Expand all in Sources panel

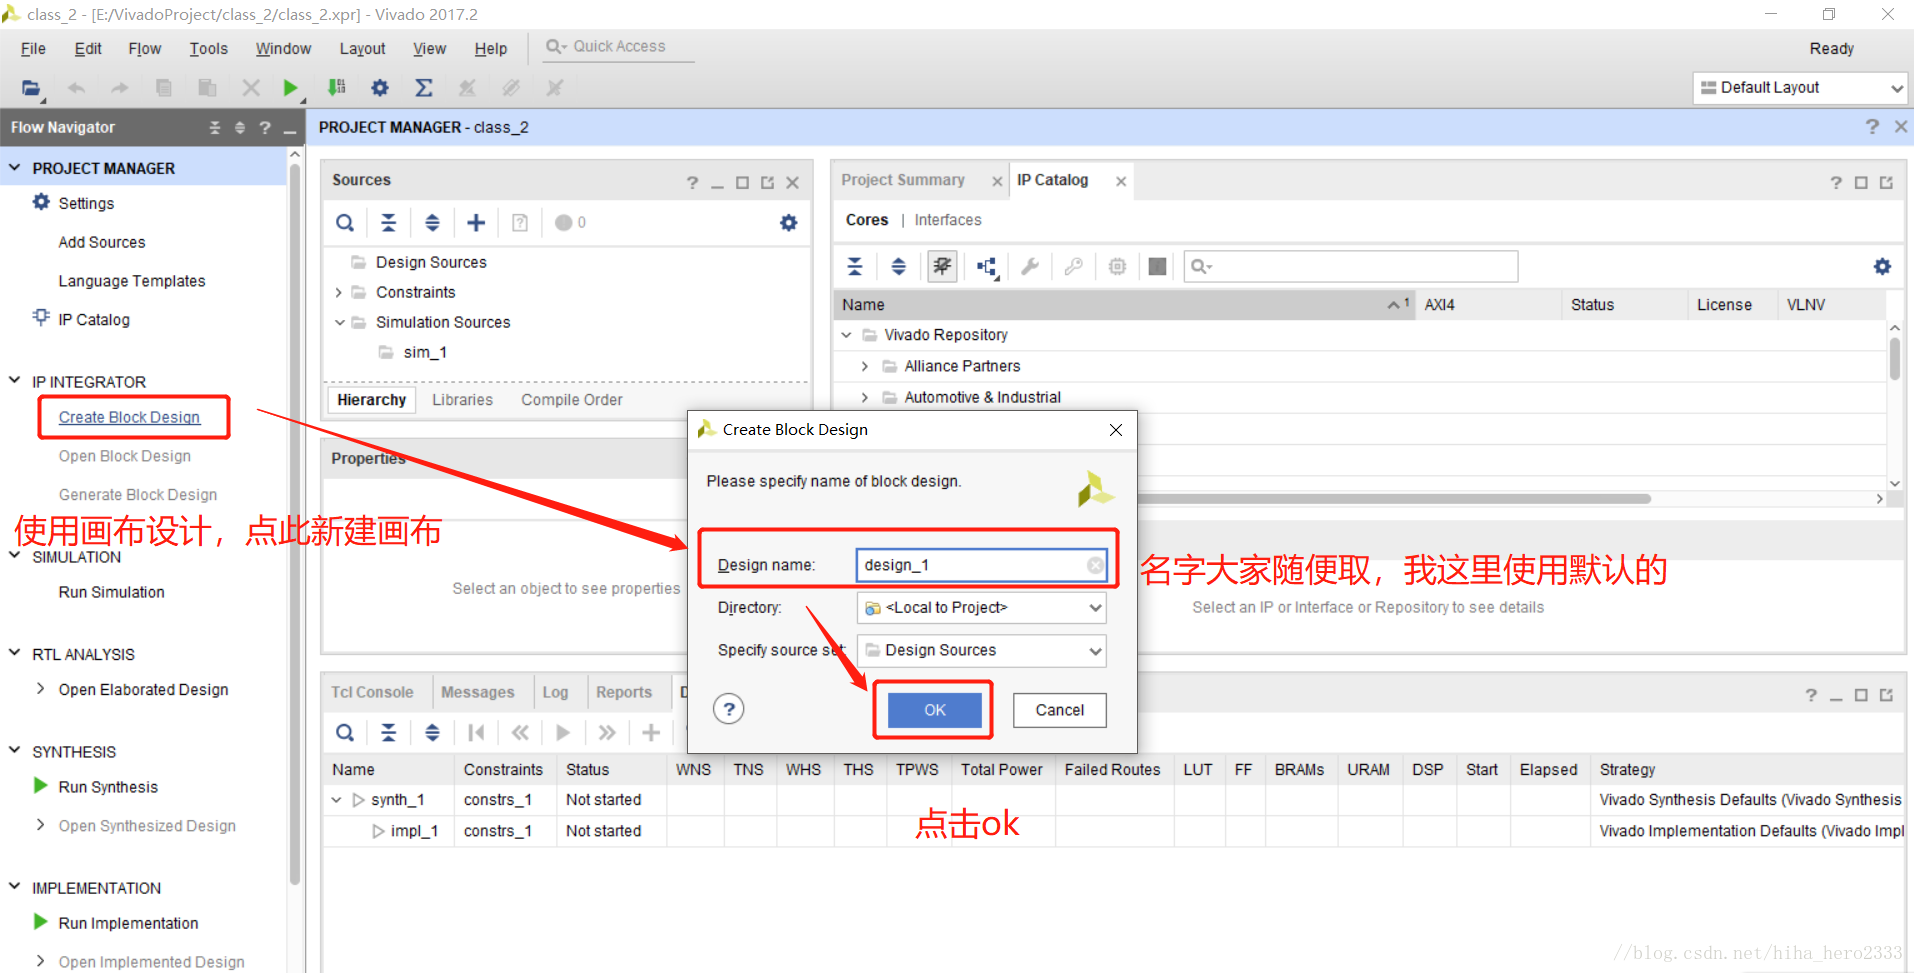coord(432,223)
